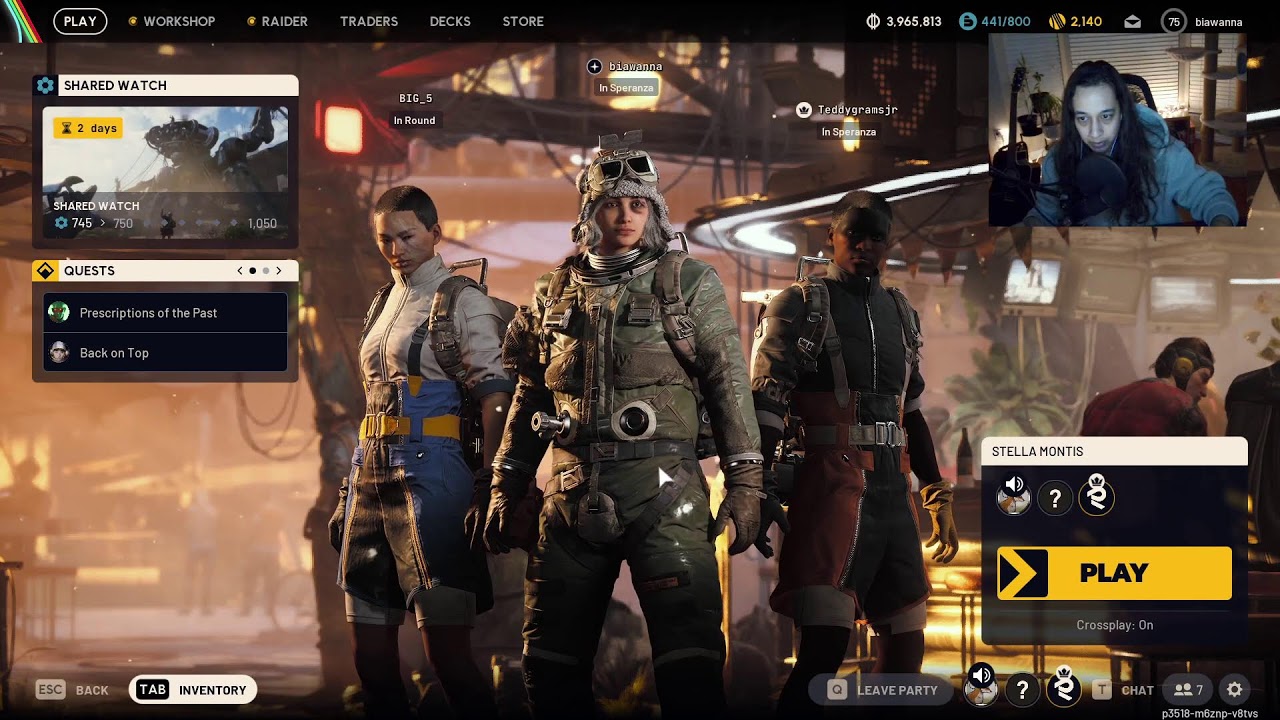Open the DECKS tab
The image size is (1280, 720).
pyautogui.click(x=450, y=21)
